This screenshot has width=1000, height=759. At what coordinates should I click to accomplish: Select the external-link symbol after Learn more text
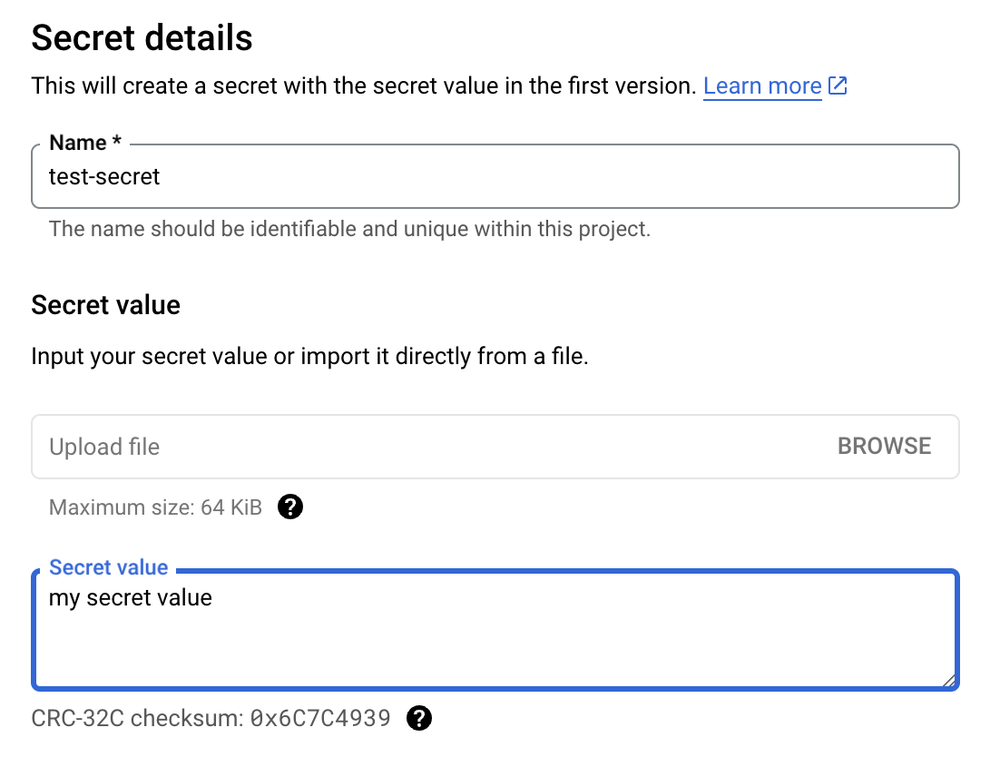[837, 86]
